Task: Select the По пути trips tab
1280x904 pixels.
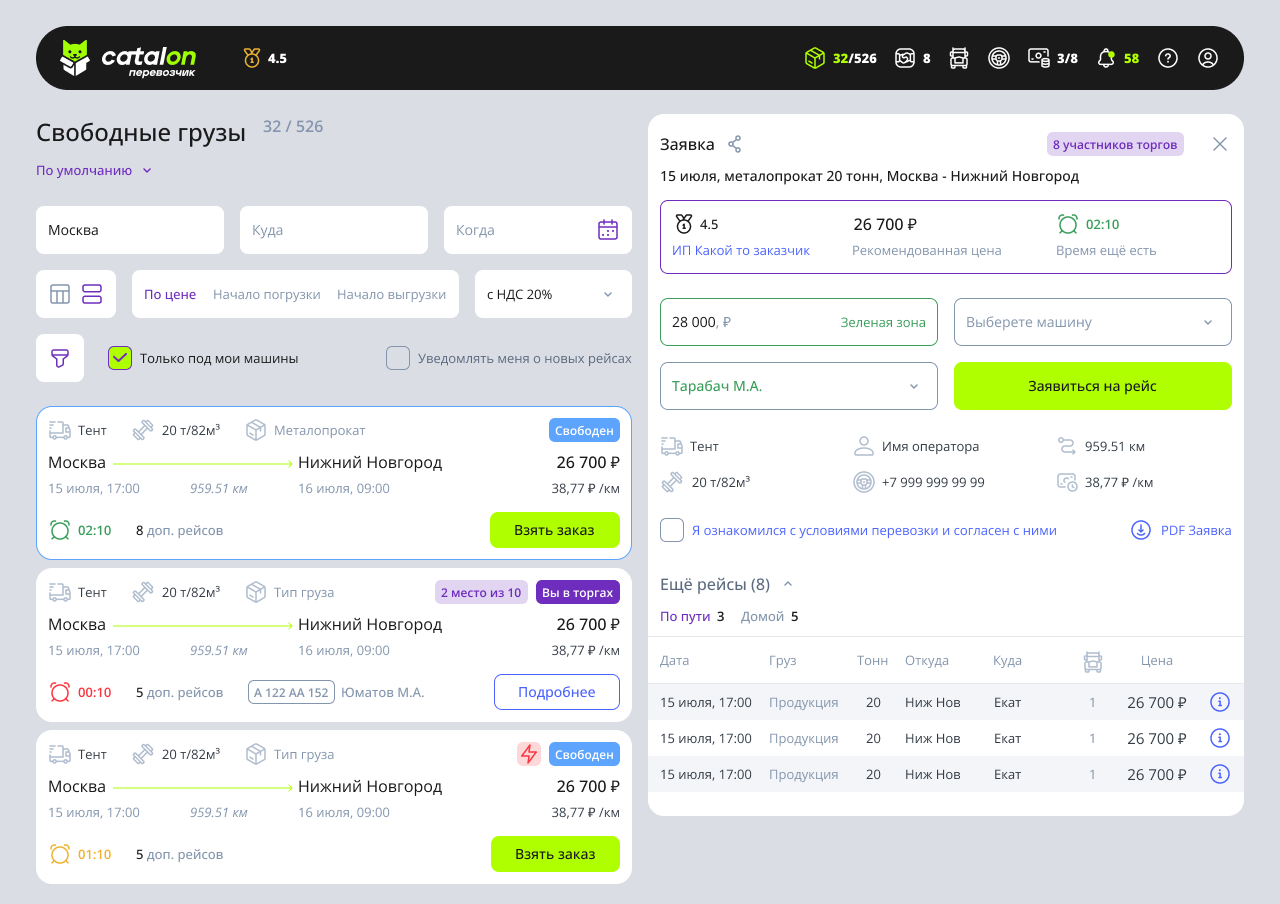Action: 692,616
